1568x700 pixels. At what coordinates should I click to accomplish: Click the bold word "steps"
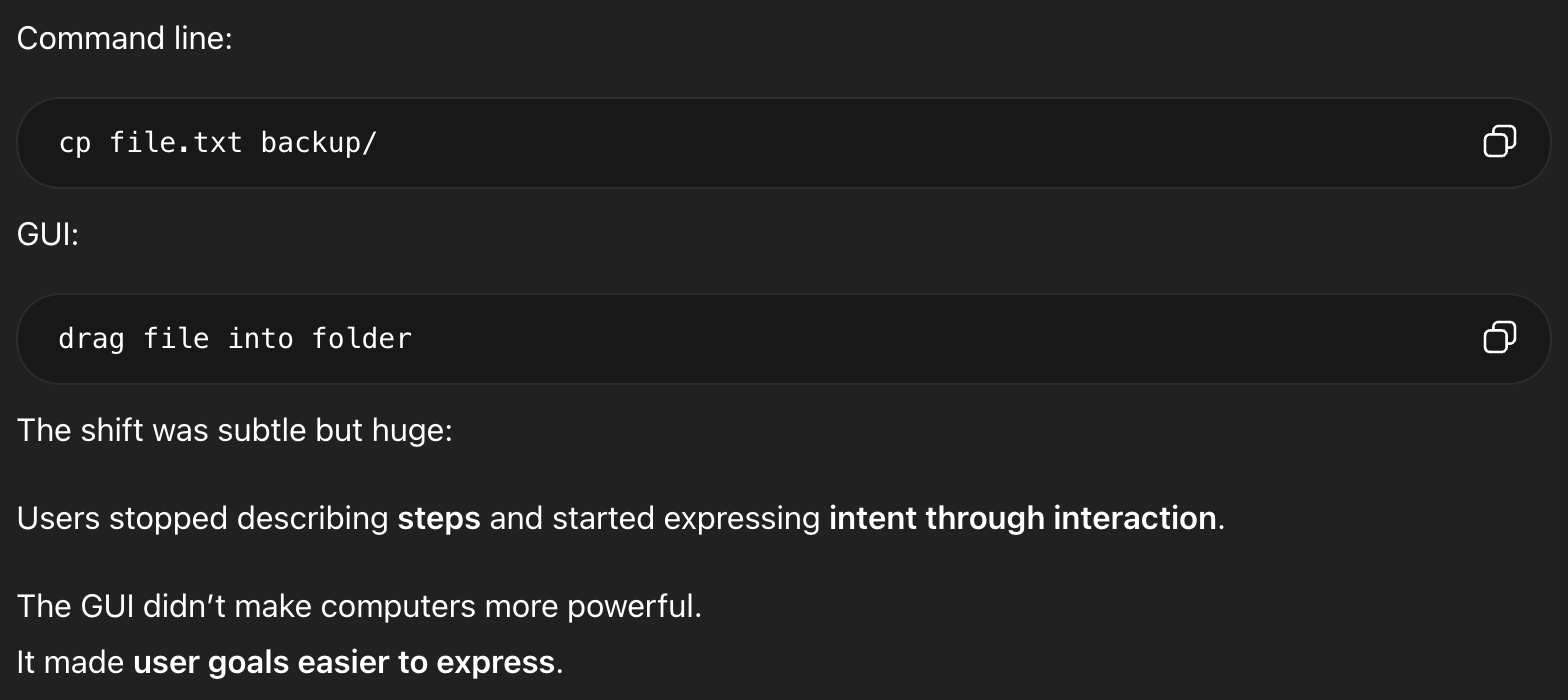pos(439,518)
